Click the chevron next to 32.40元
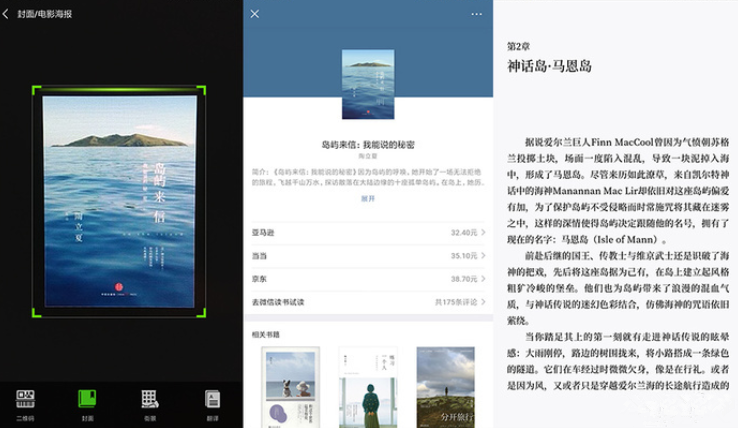The image size is (738, 428). [x=483, y=233]
